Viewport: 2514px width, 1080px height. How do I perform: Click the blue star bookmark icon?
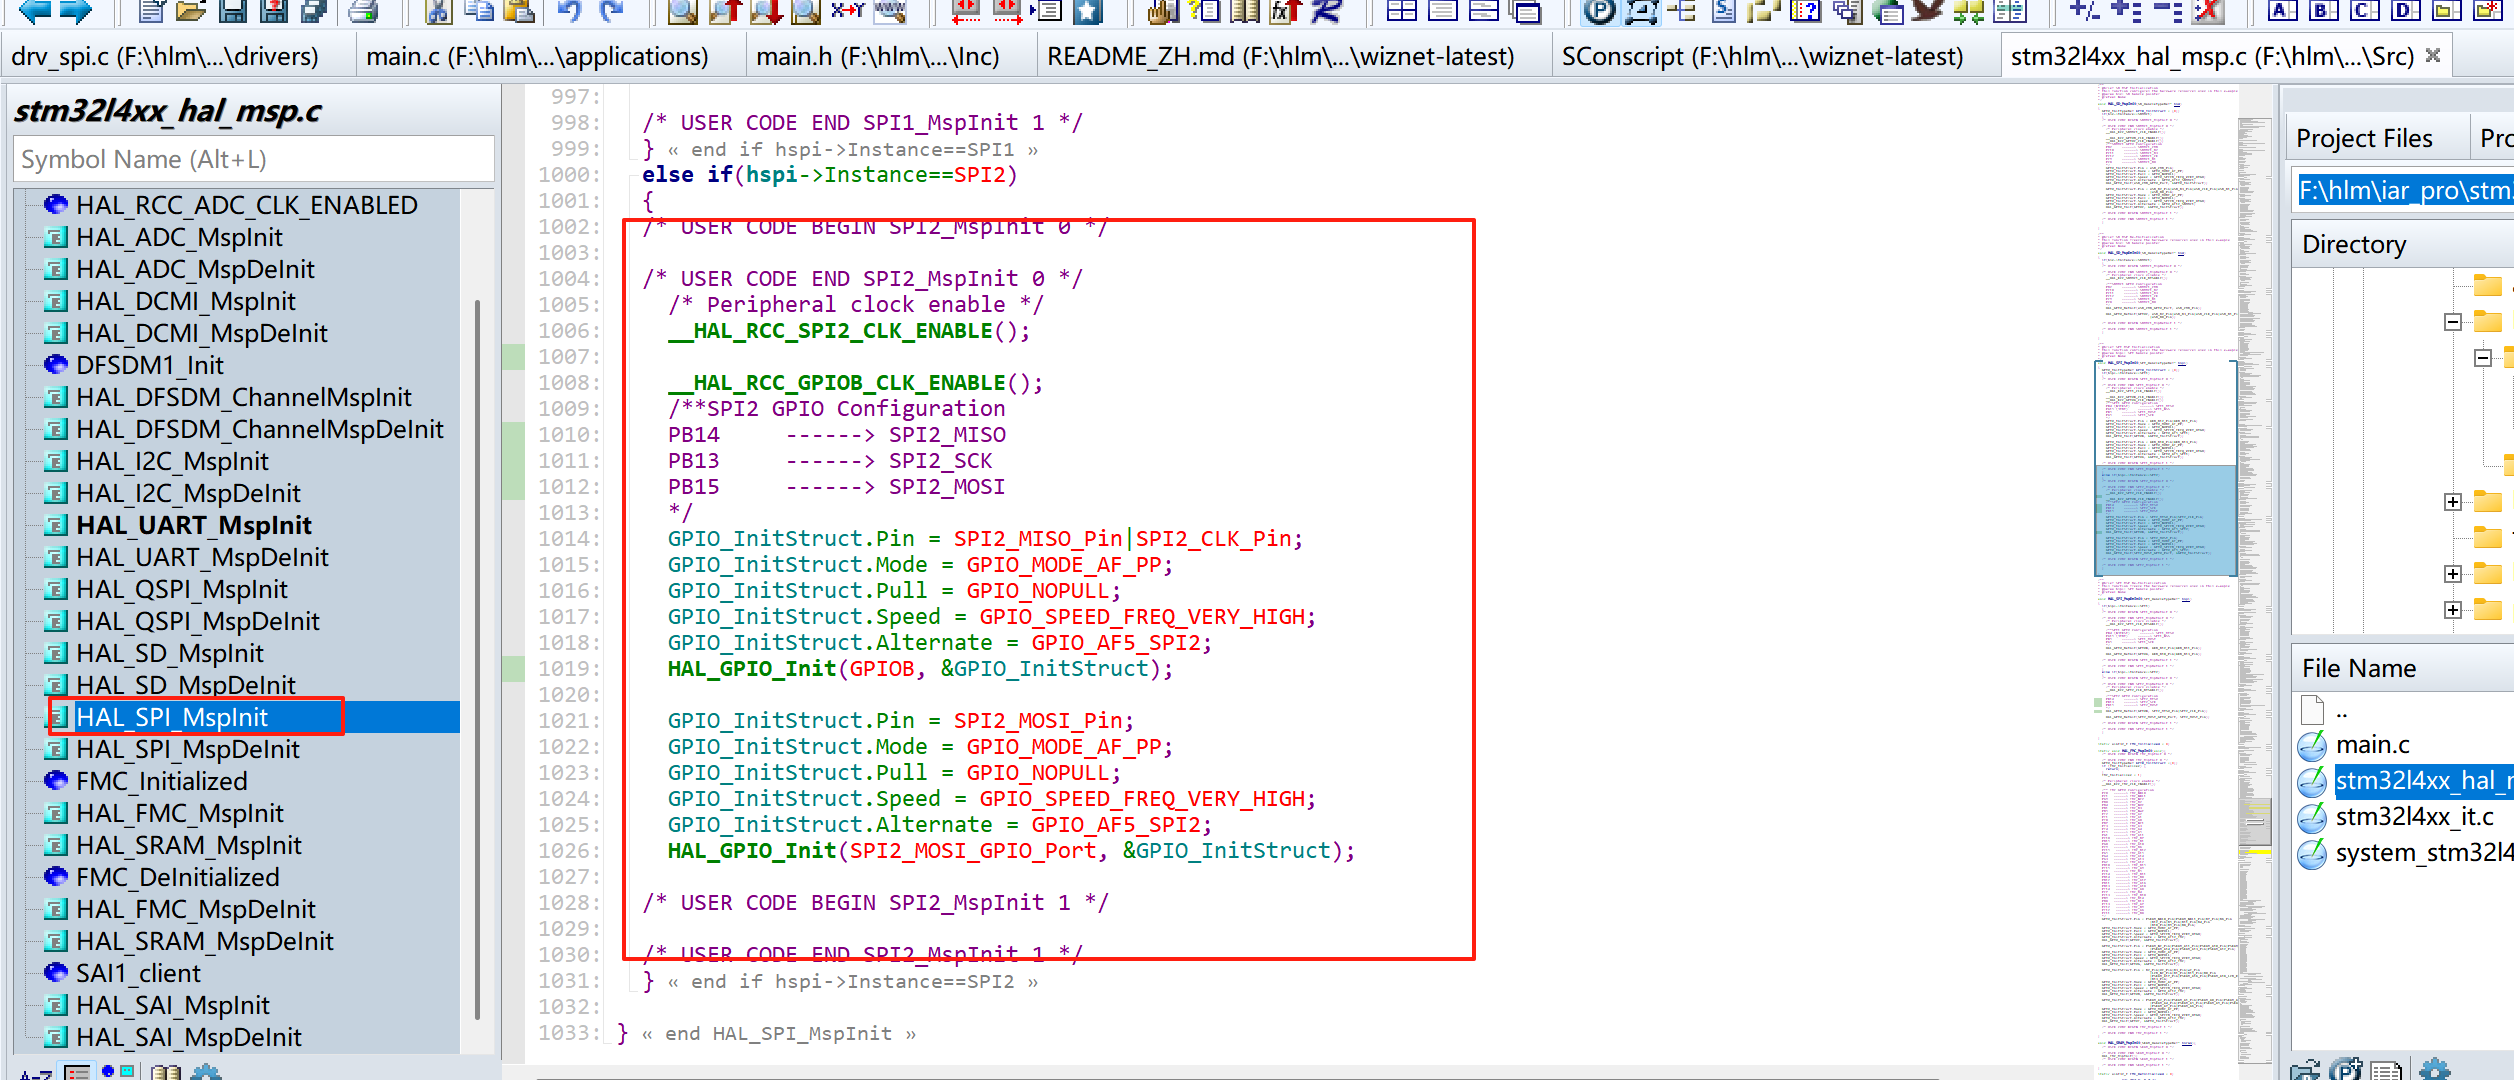click(1087, 11)
